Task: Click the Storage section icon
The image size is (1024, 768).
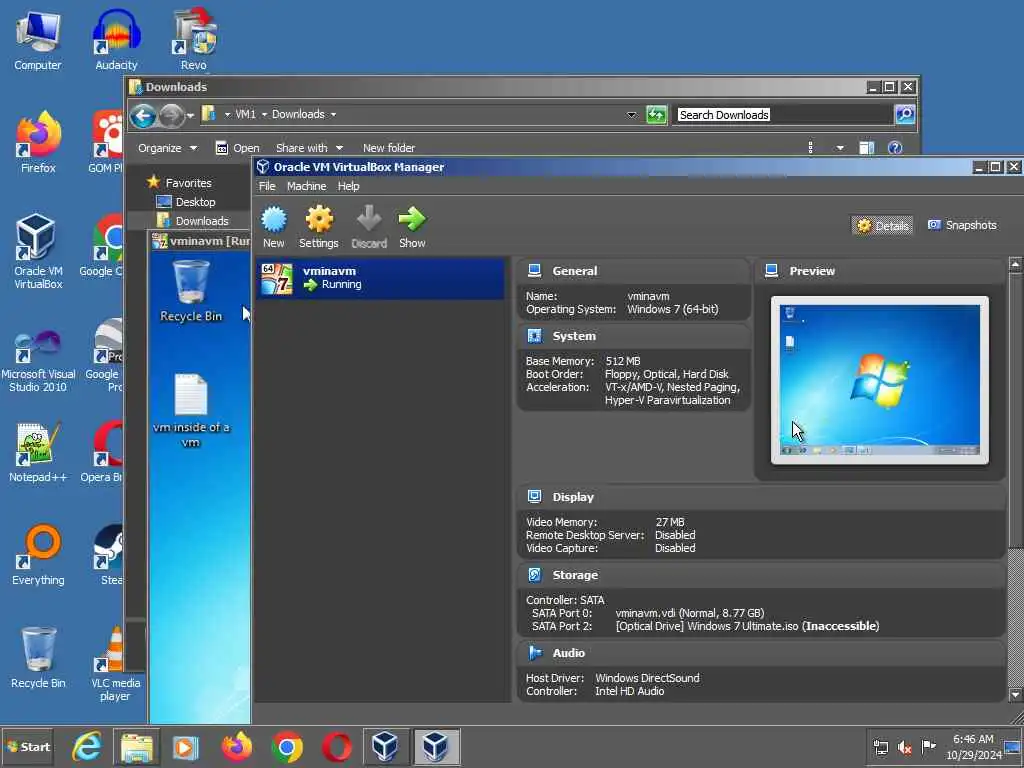Action: coord(534,575)
